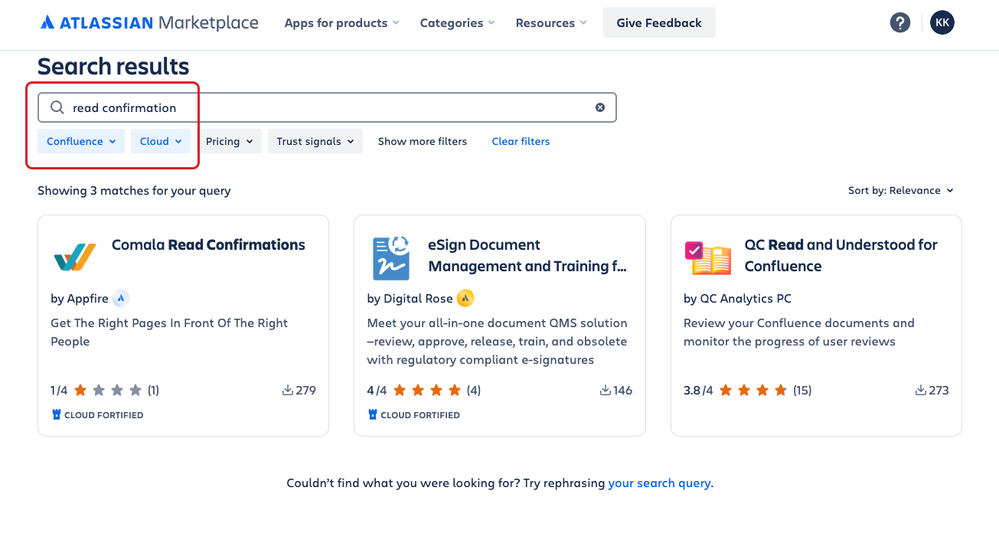The image size is (999, 544).
Task: Click the Clear filters link
Action: coord(521,141)
